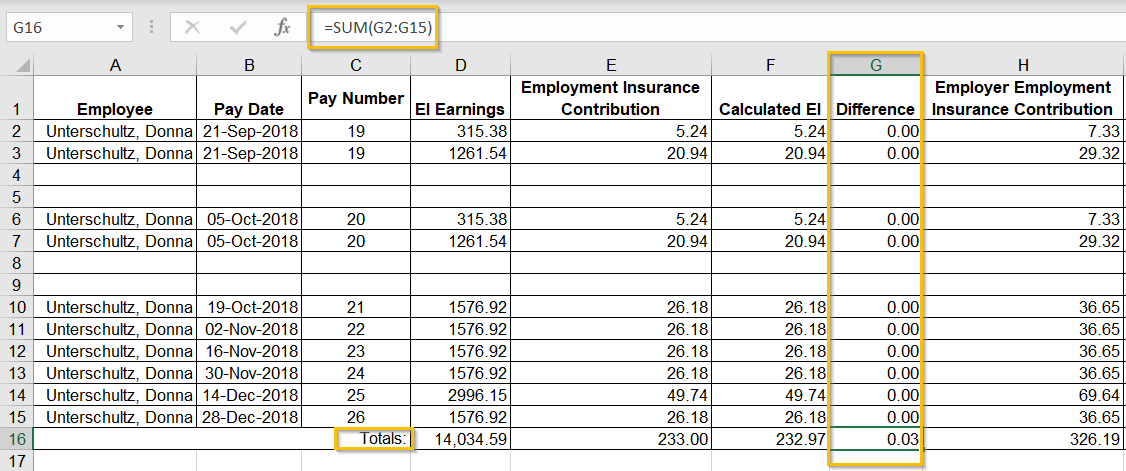Screen dimensions: 1126x471
Task: Select EI Earnings 1261.54 in row 7
Action: 460,241
